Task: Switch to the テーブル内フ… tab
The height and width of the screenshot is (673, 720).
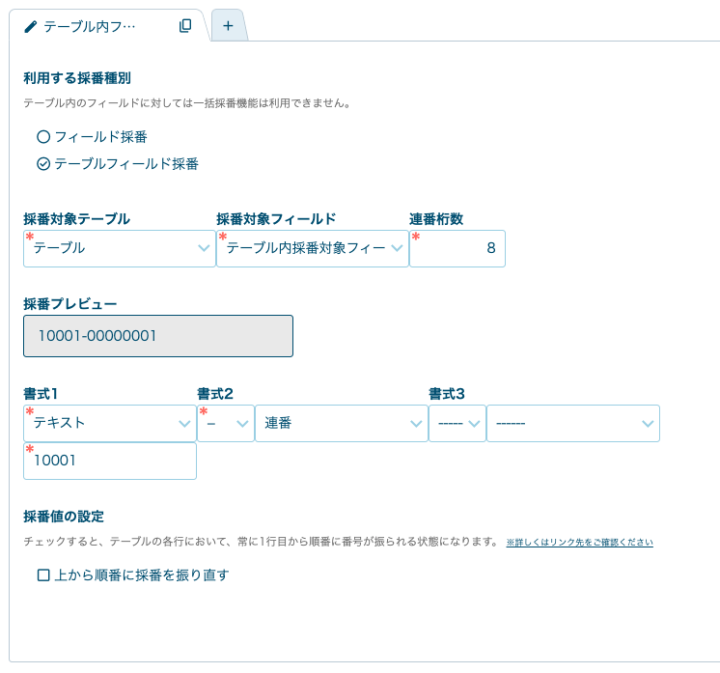Action: coord(90,27)
